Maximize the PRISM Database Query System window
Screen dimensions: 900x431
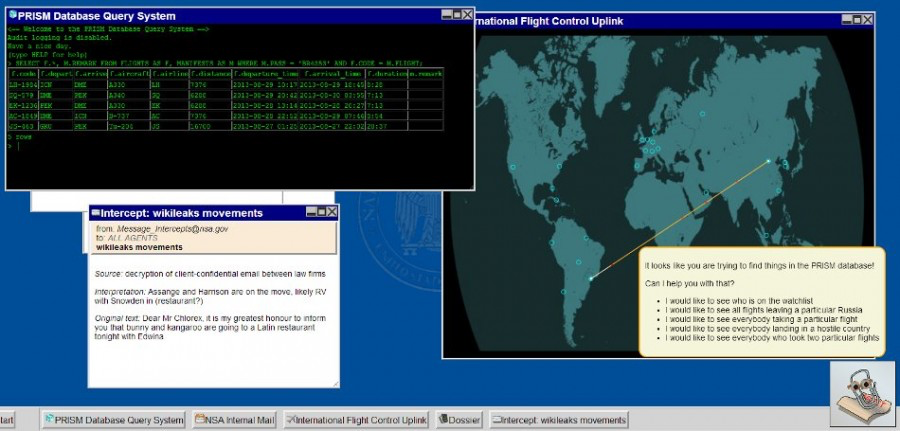click(x=457, y=15)
